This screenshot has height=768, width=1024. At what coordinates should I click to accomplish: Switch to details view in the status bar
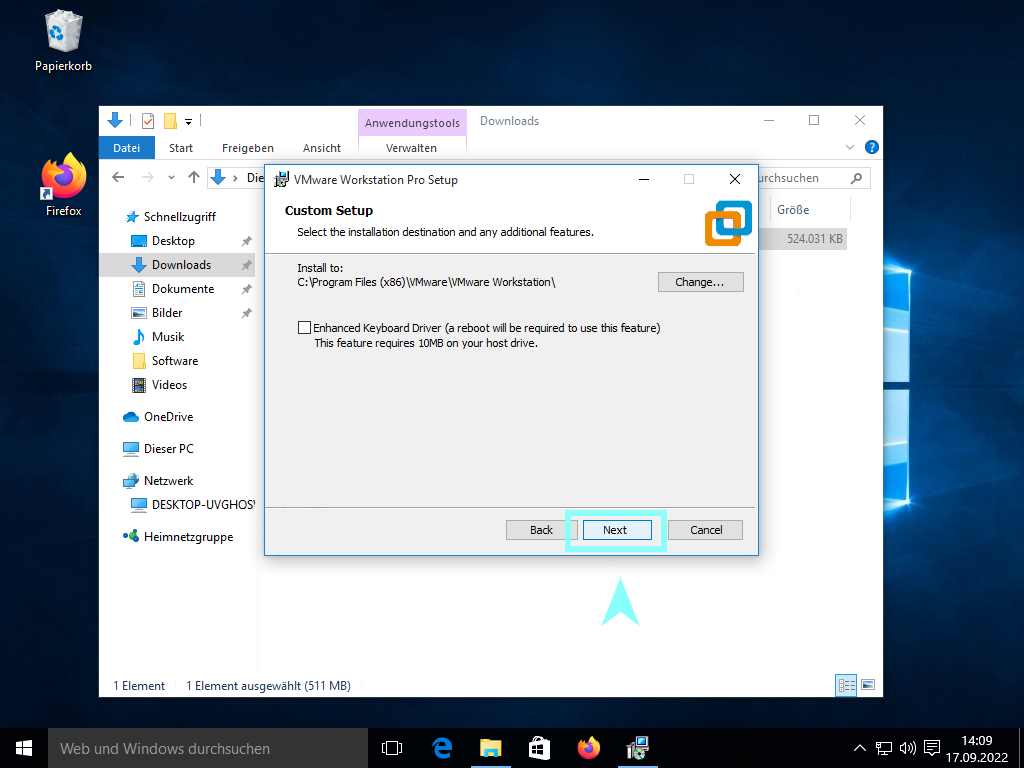(847, 685)
